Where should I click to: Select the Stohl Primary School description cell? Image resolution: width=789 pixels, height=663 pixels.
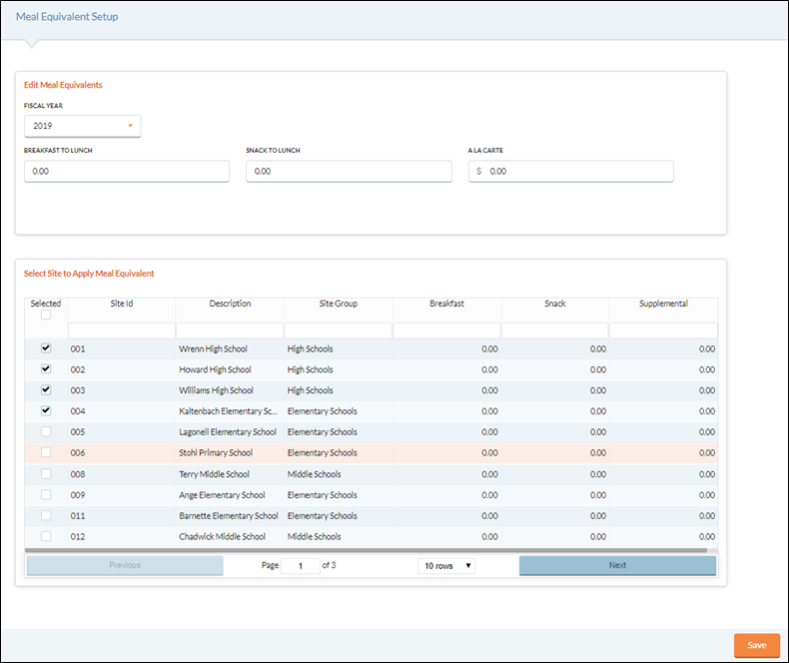point(216,452)
